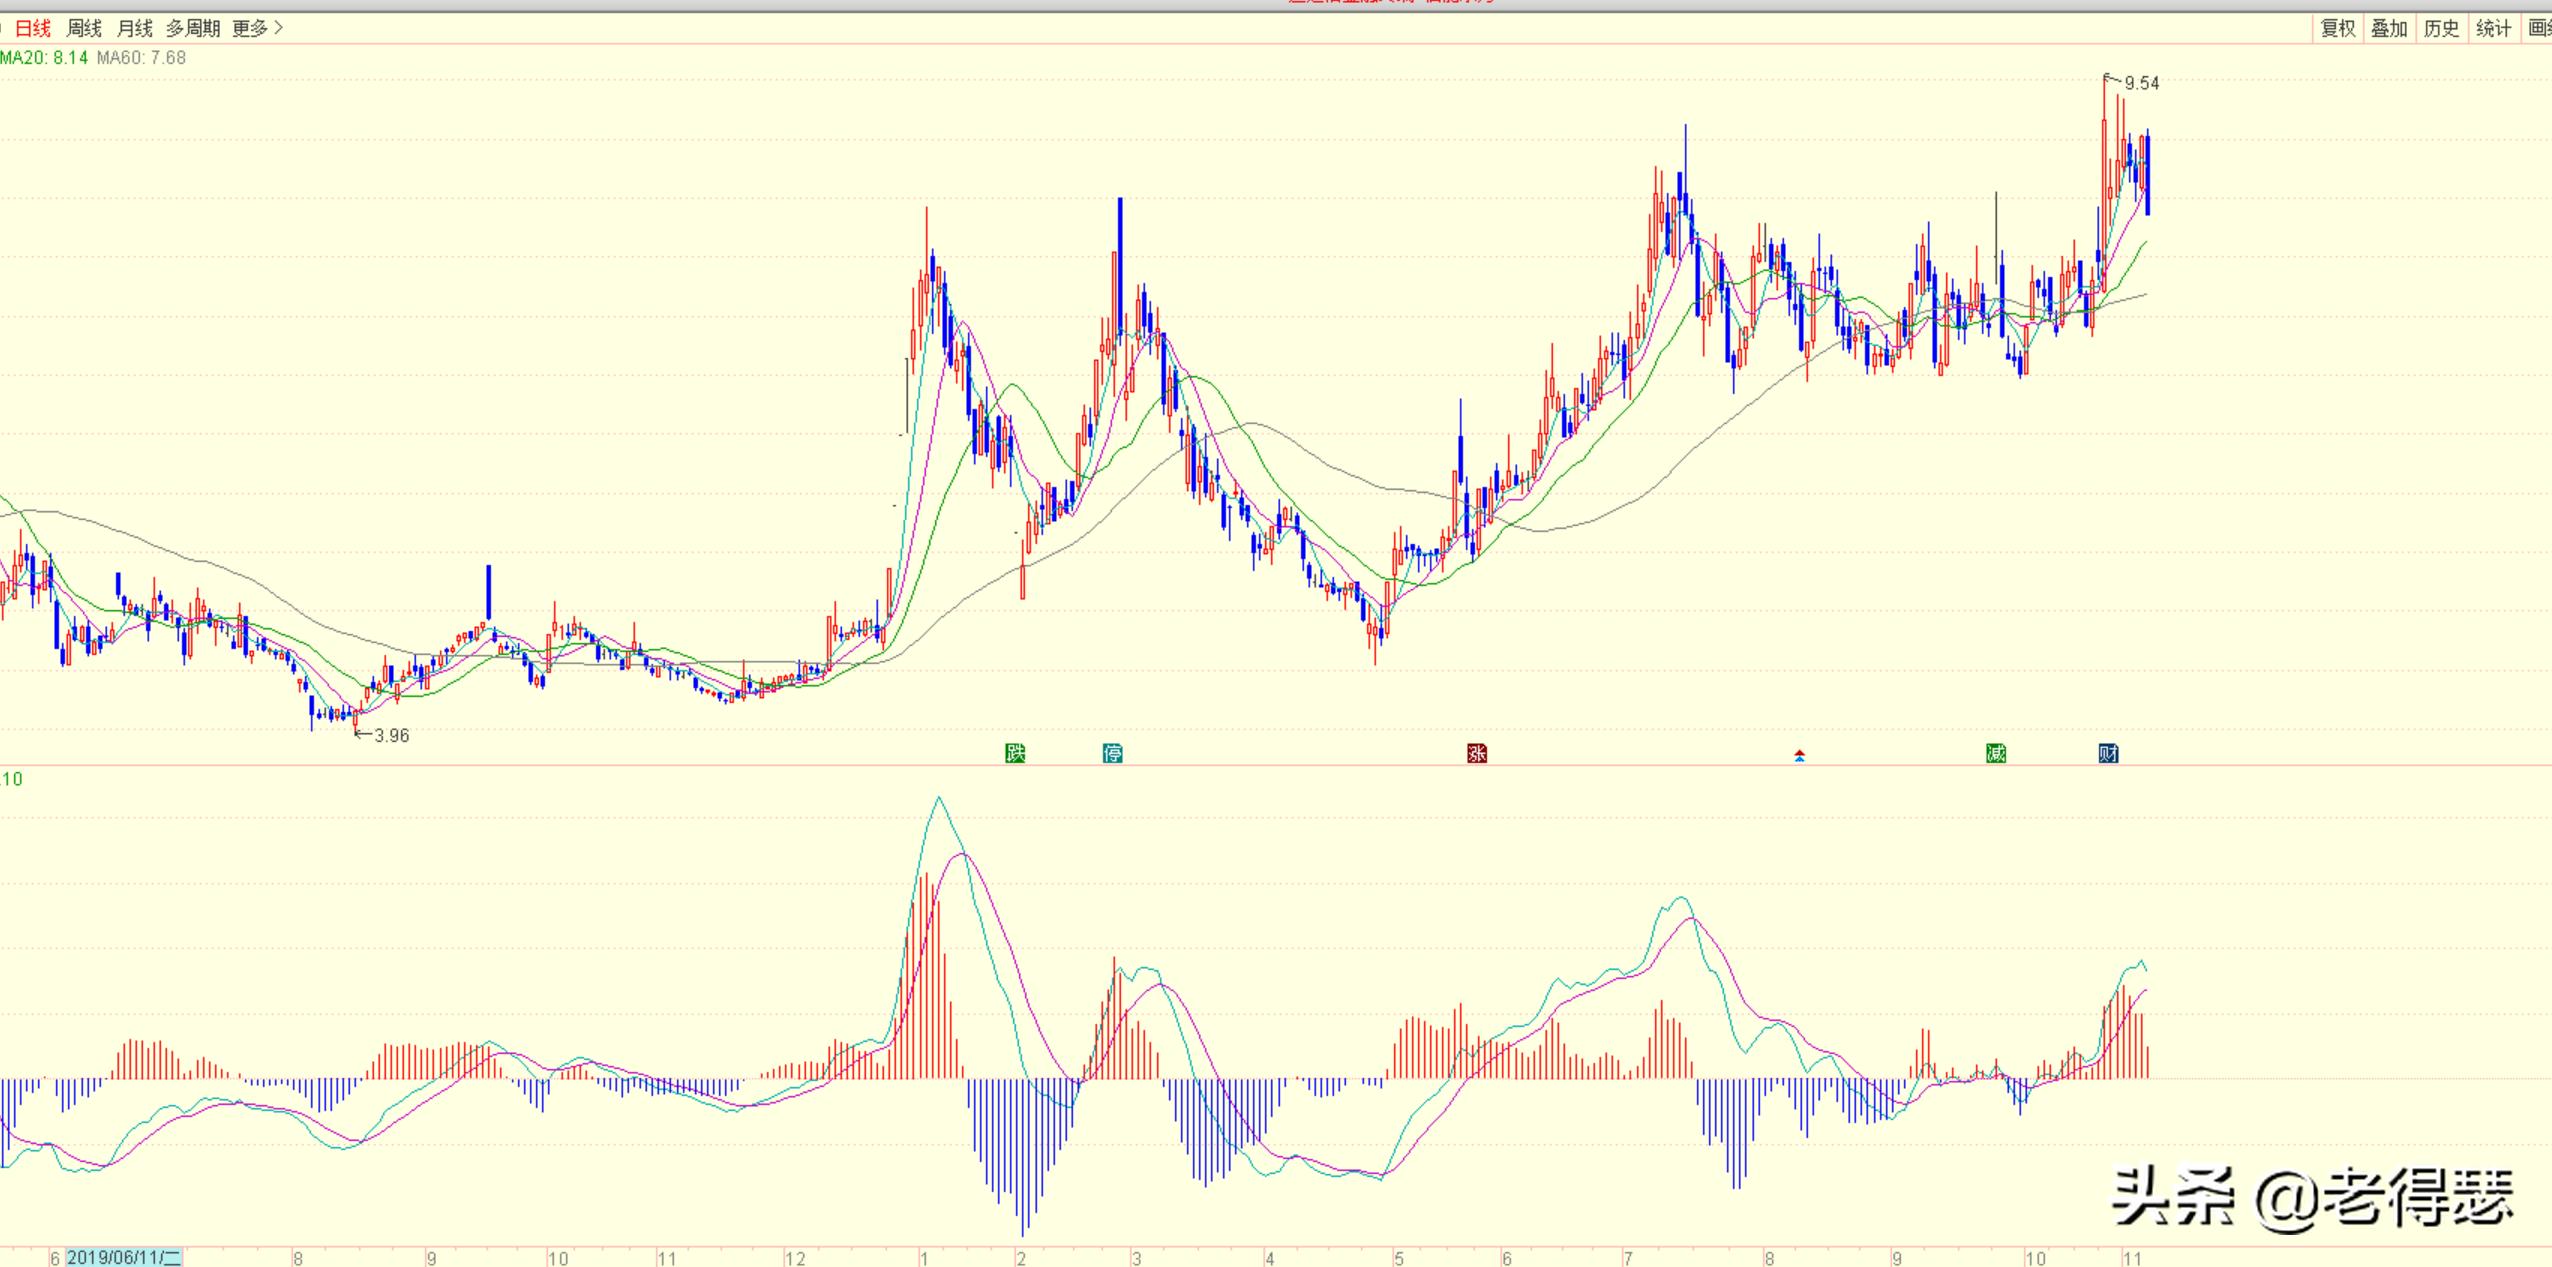This screenshot has height=1267, width=2552.
Task: Open the 多周期 multi-period view
Action: coord(193,28)
